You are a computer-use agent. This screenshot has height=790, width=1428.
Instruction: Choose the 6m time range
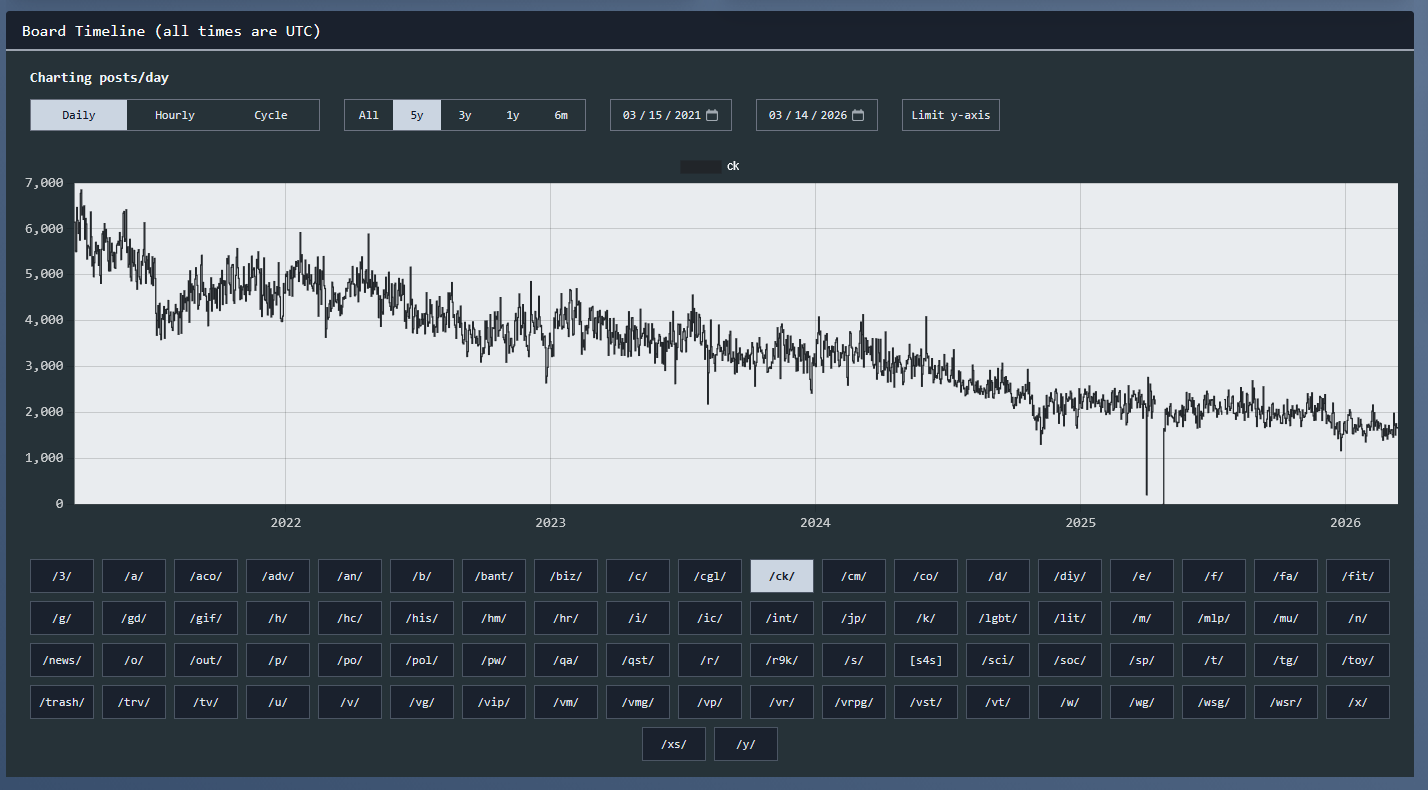(x=561, y=115)
